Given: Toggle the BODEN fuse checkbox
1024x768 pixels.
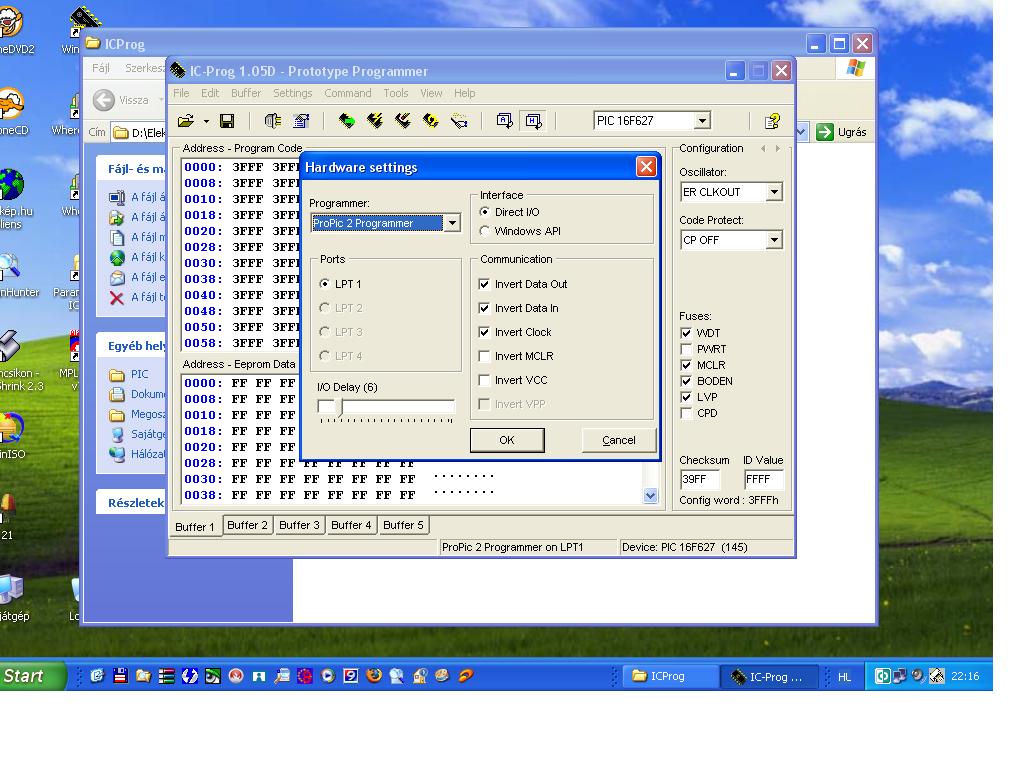Looking at the screenshot, I should click(x=686, y=381).
